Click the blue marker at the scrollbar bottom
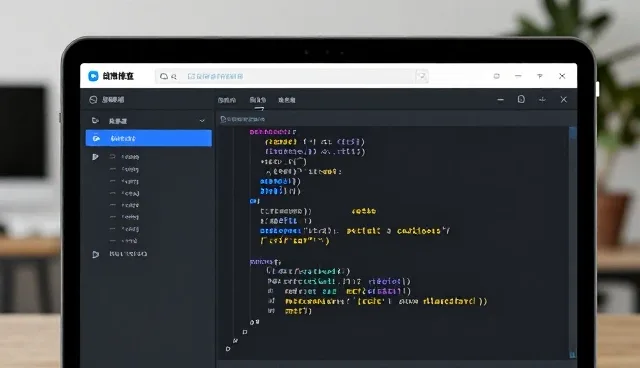Screen dimensions: 640x368 pyautogui.click(x=572, y=355)
